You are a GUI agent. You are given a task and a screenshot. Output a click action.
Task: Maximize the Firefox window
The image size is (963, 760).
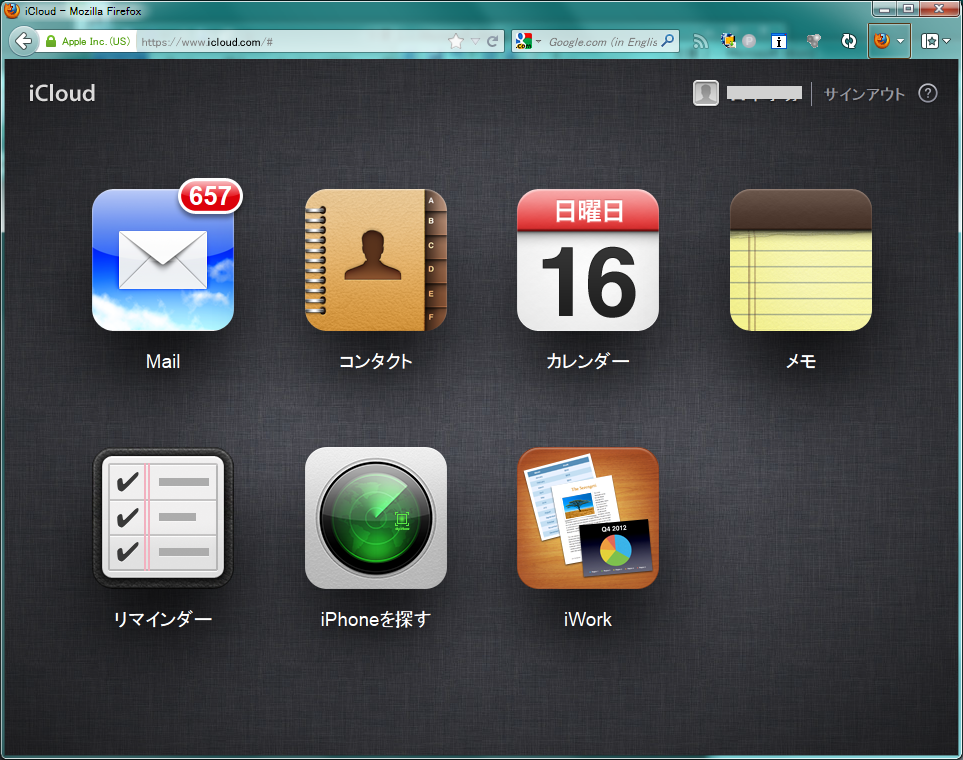click(908, 9)
